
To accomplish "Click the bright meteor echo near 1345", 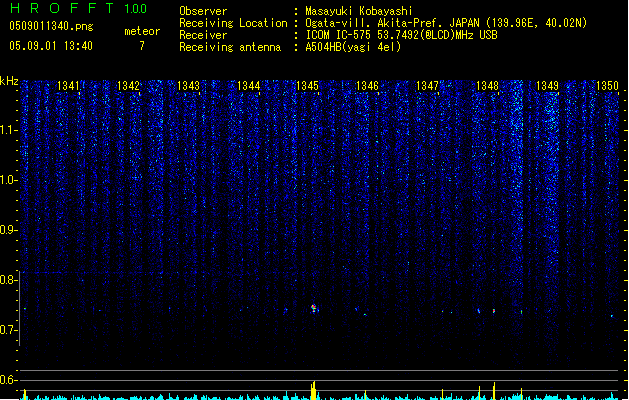I will [x=314, y=308].
